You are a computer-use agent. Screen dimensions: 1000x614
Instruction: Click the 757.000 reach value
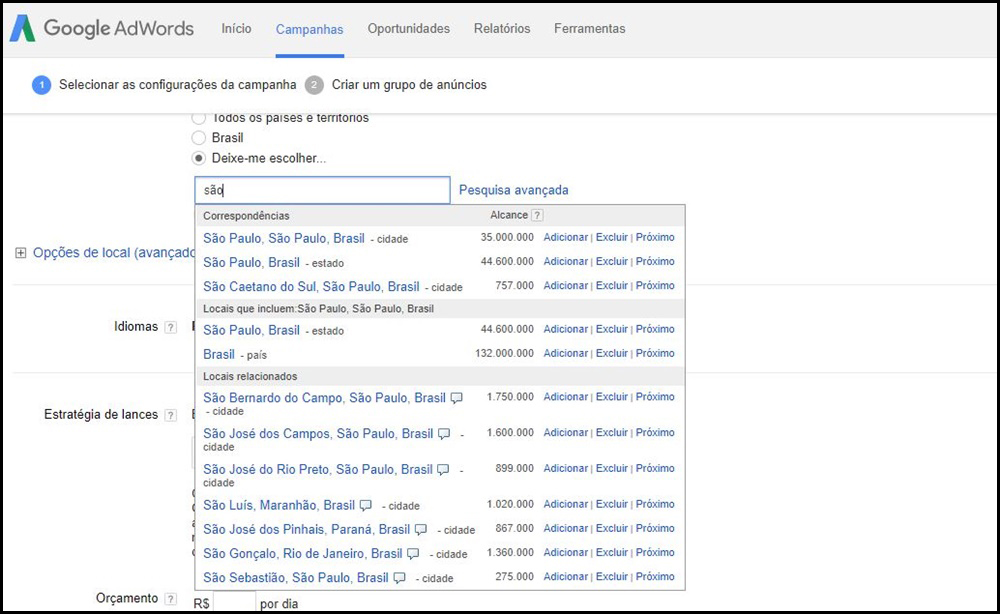[515, 286]
